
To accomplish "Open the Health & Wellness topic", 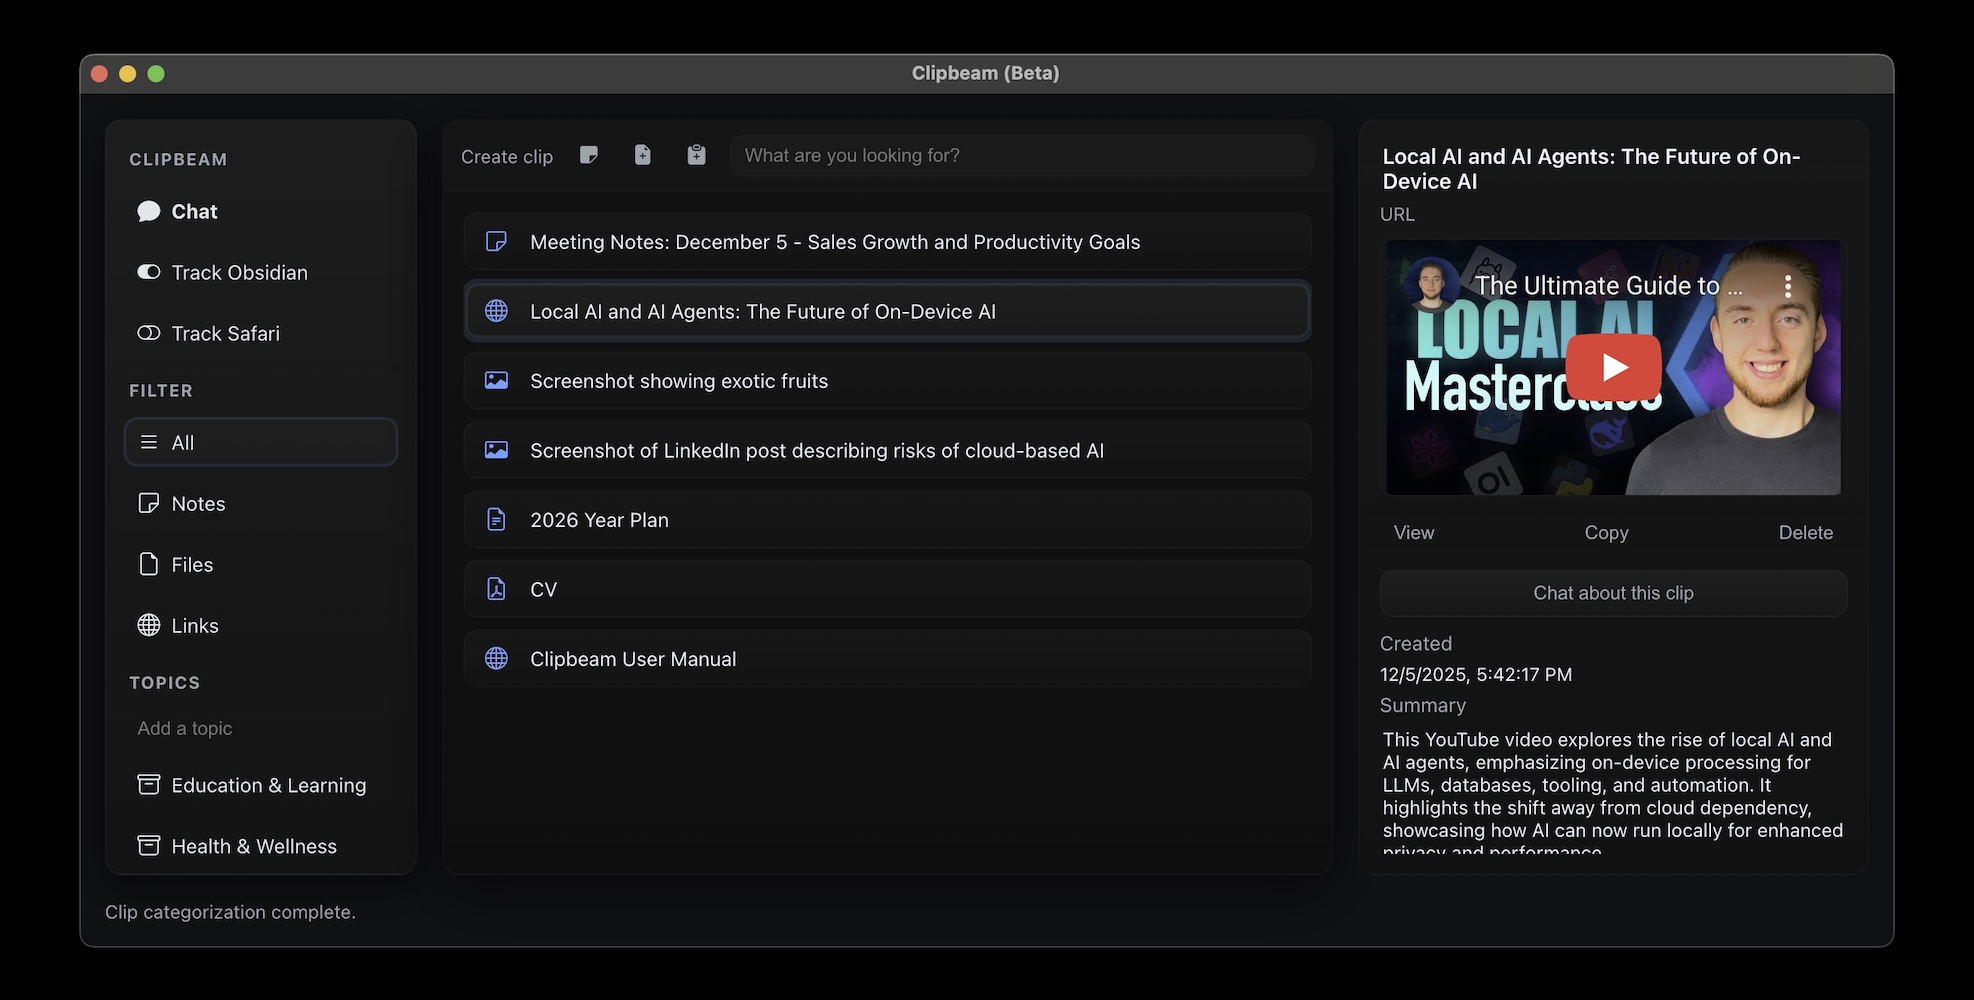I will [x=253, y=845].
